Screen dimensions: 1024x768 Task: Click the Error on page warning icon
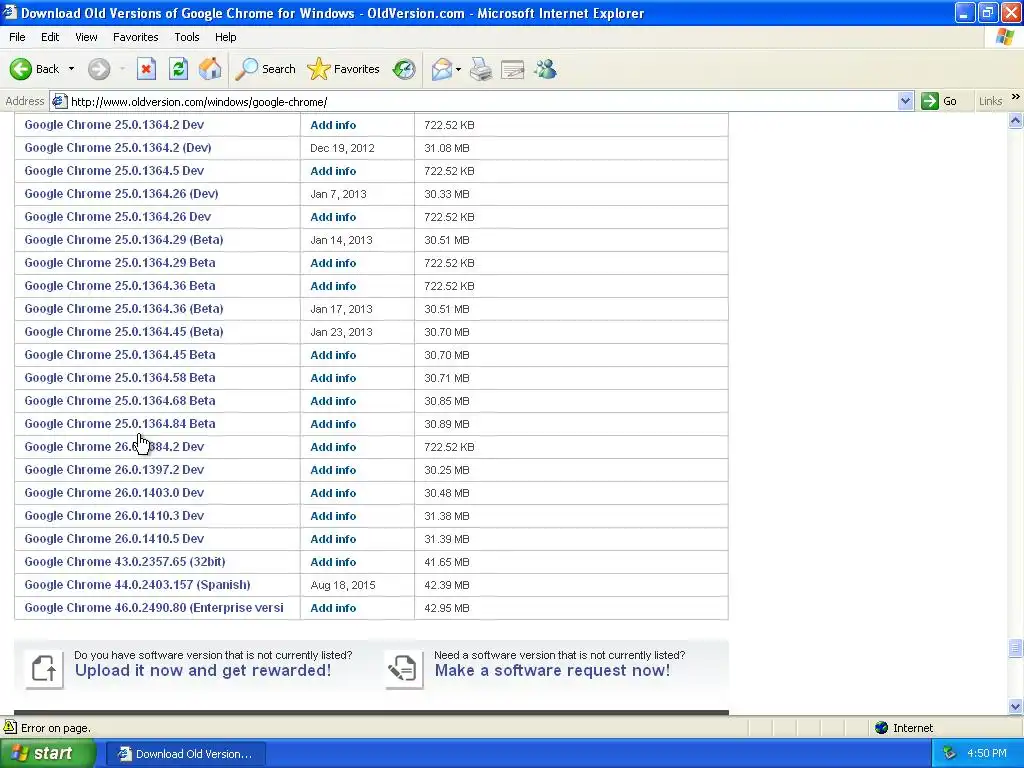10,727
